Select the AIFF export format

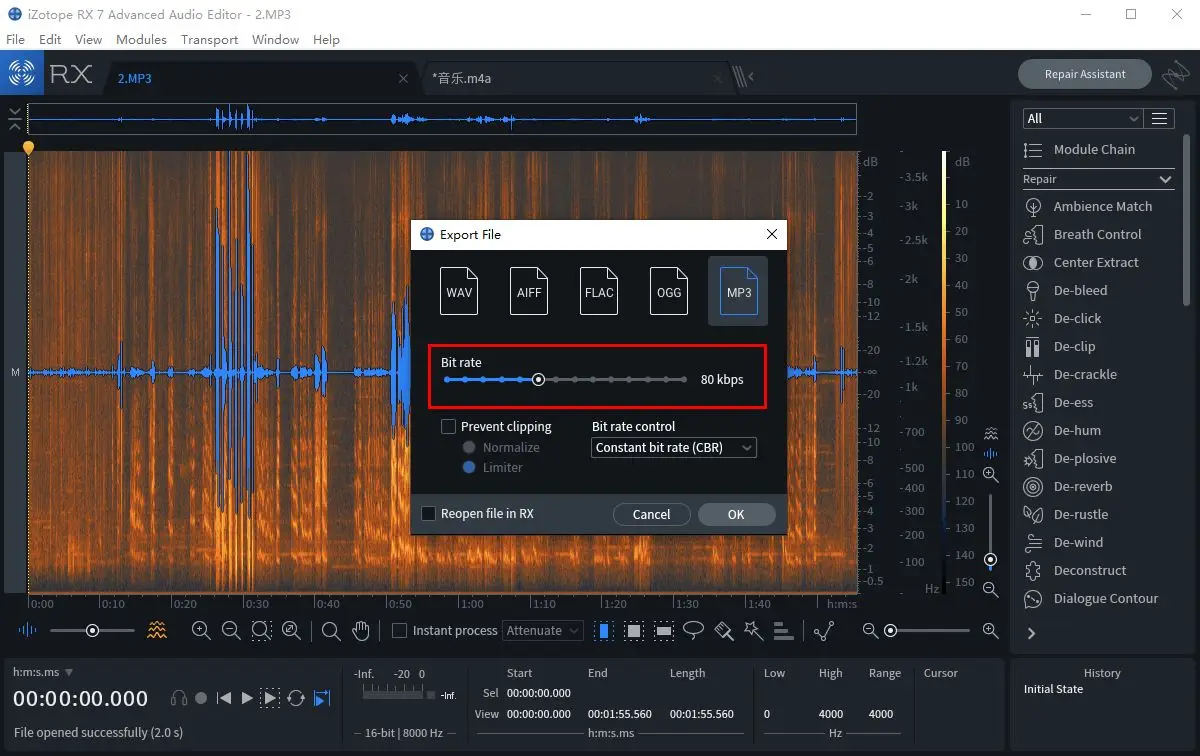[x=529, y=291]
